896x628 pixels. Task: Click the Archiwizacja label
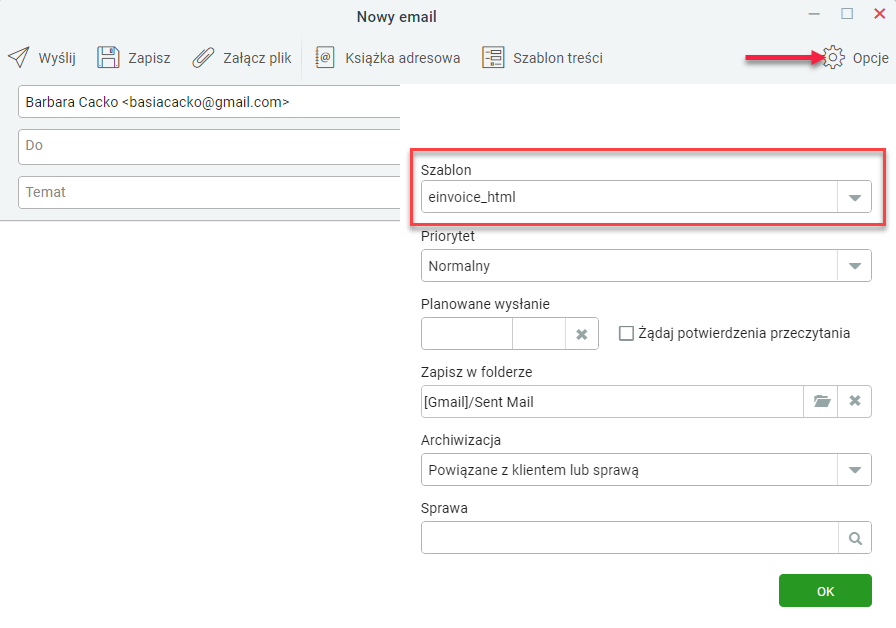461,440
